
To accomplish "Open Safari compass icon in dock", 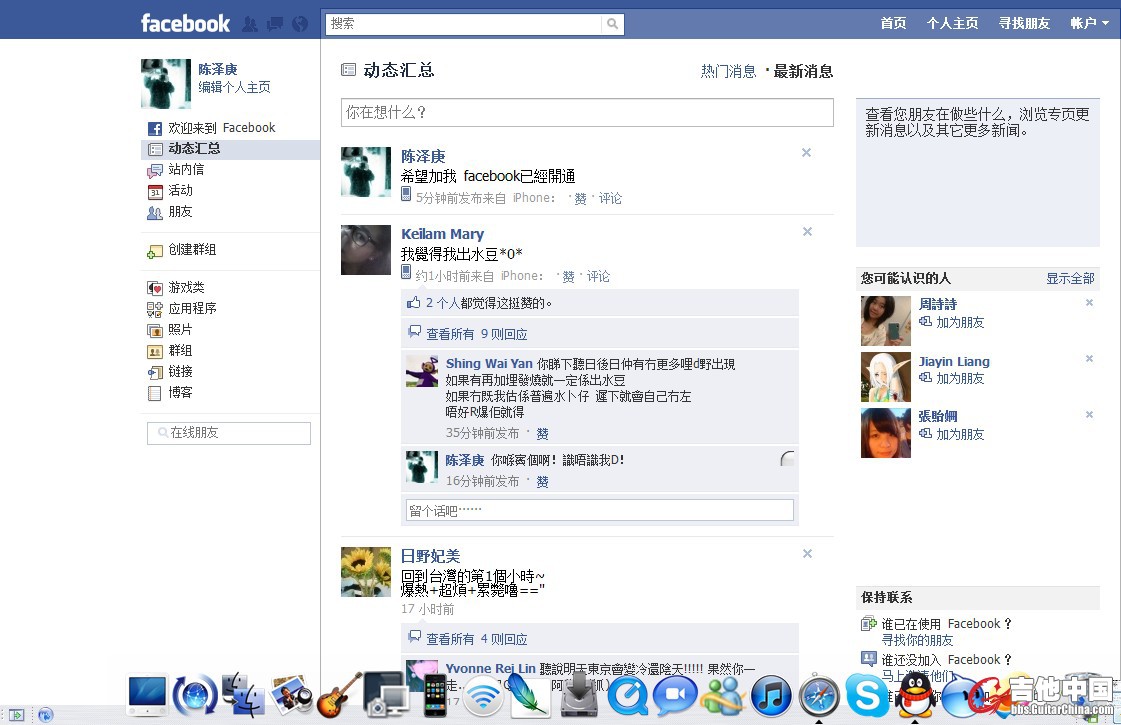I will coord(819,695).
